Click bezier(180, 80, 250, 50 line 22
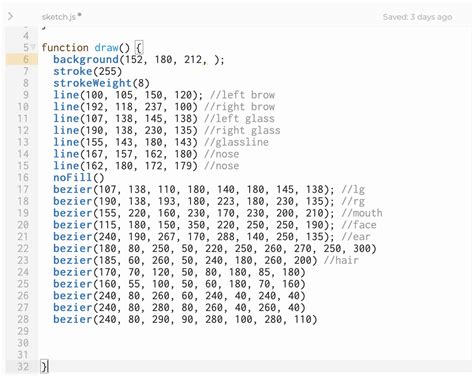 pyautogui.click(x=215, y=249)
